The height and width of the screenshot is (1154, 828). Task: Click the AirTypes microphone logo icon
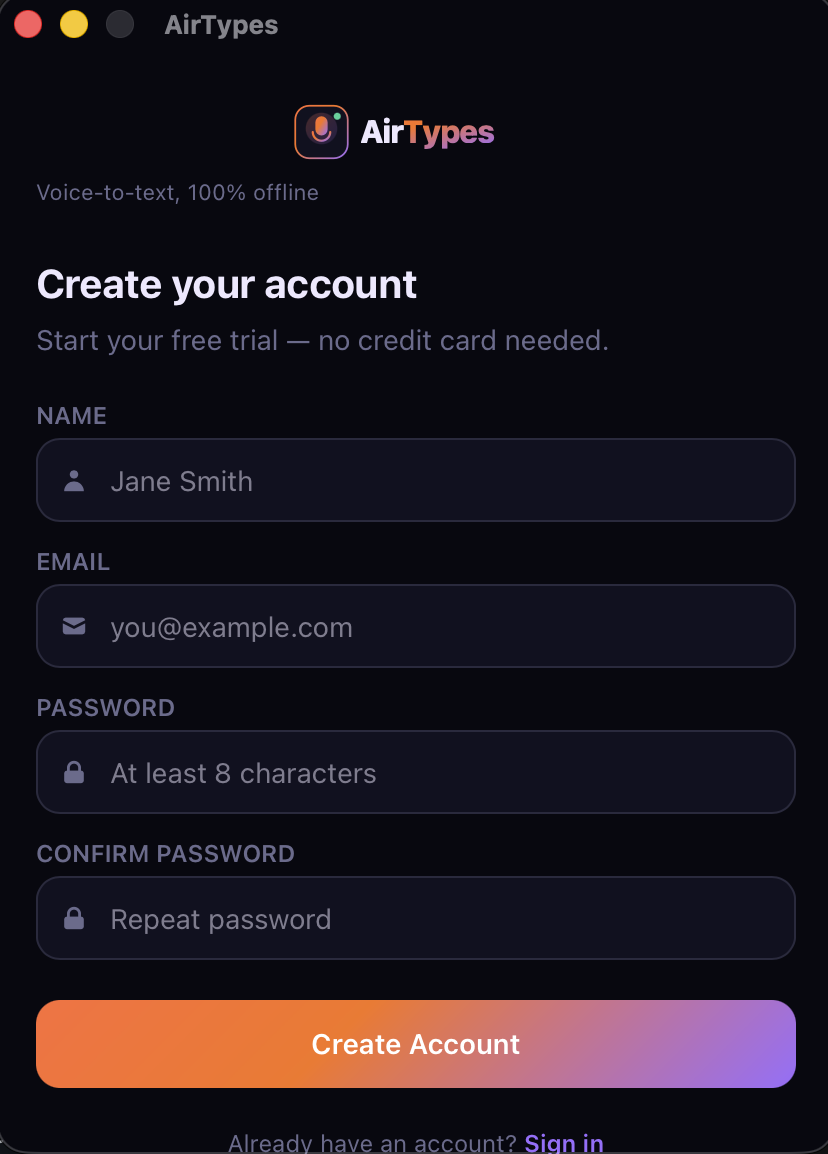click(x=322, y=132)
